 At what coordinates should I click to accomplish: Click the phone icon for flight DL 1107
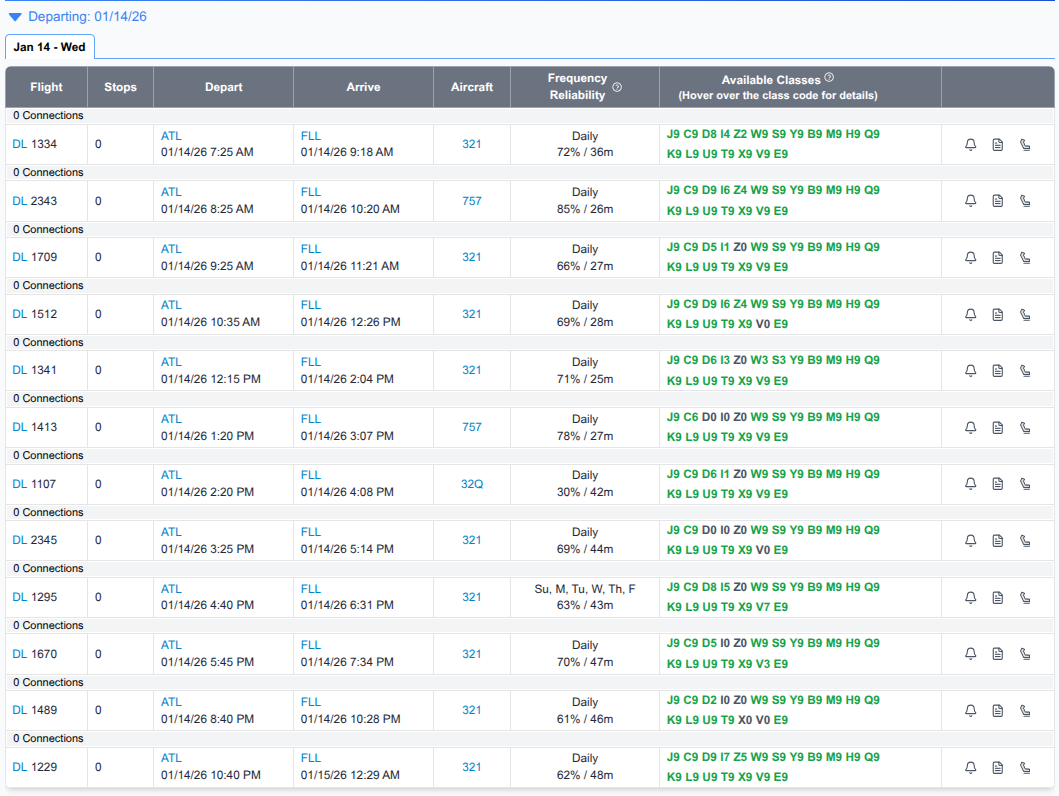click(x=1024, y=483)
